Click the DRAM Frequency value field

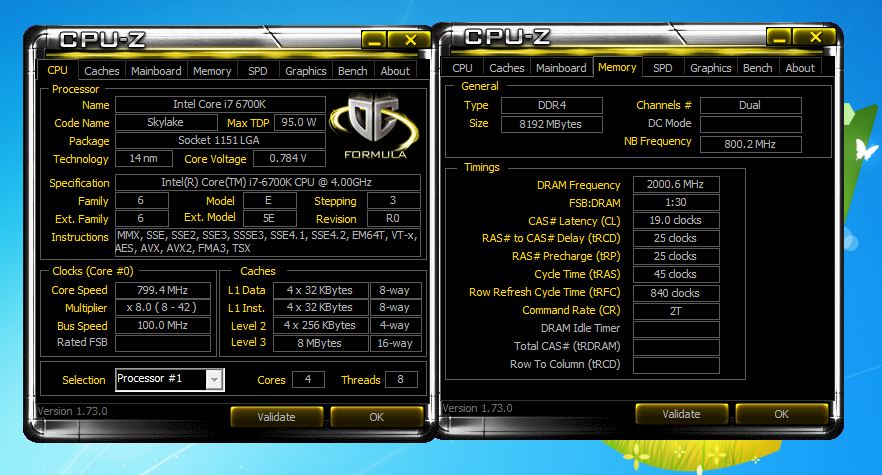[675, 185]
